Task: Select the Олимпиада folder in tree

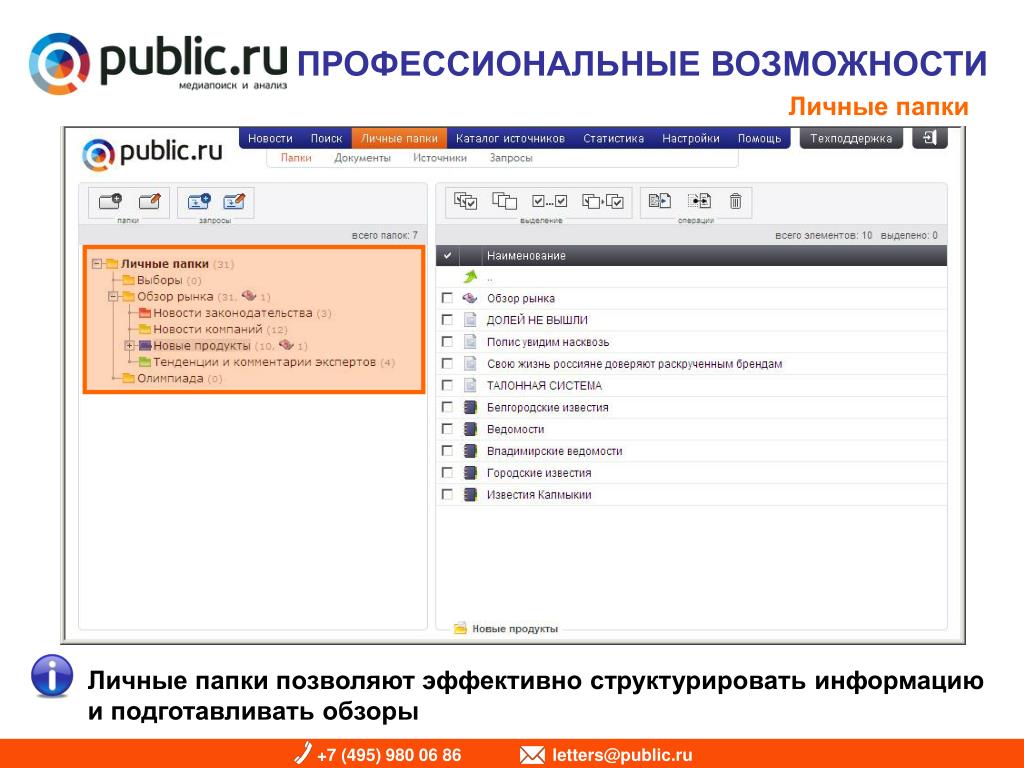Action: coord(170,378)
